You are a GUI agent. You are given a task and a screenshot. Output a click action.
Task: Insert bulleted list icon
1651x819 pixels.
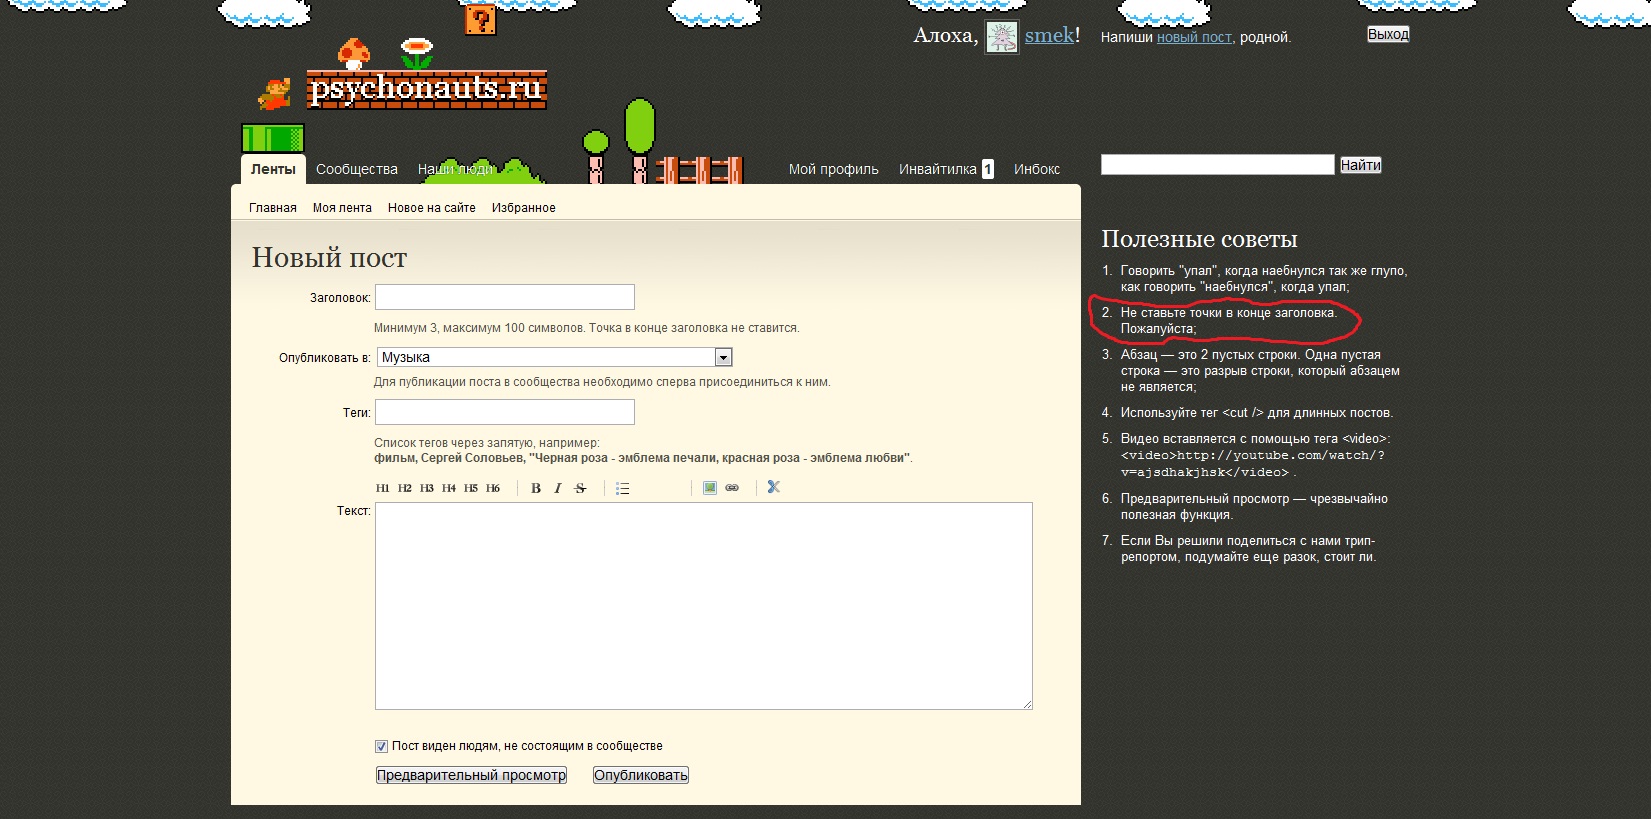[623, 488]
